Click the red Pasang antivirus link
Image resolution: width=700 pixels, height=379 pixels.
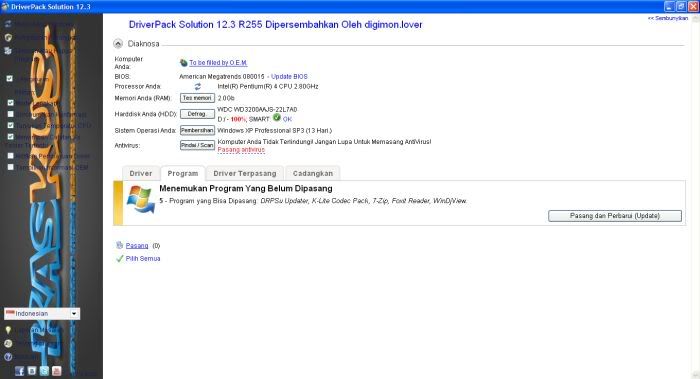click(241, 150)
